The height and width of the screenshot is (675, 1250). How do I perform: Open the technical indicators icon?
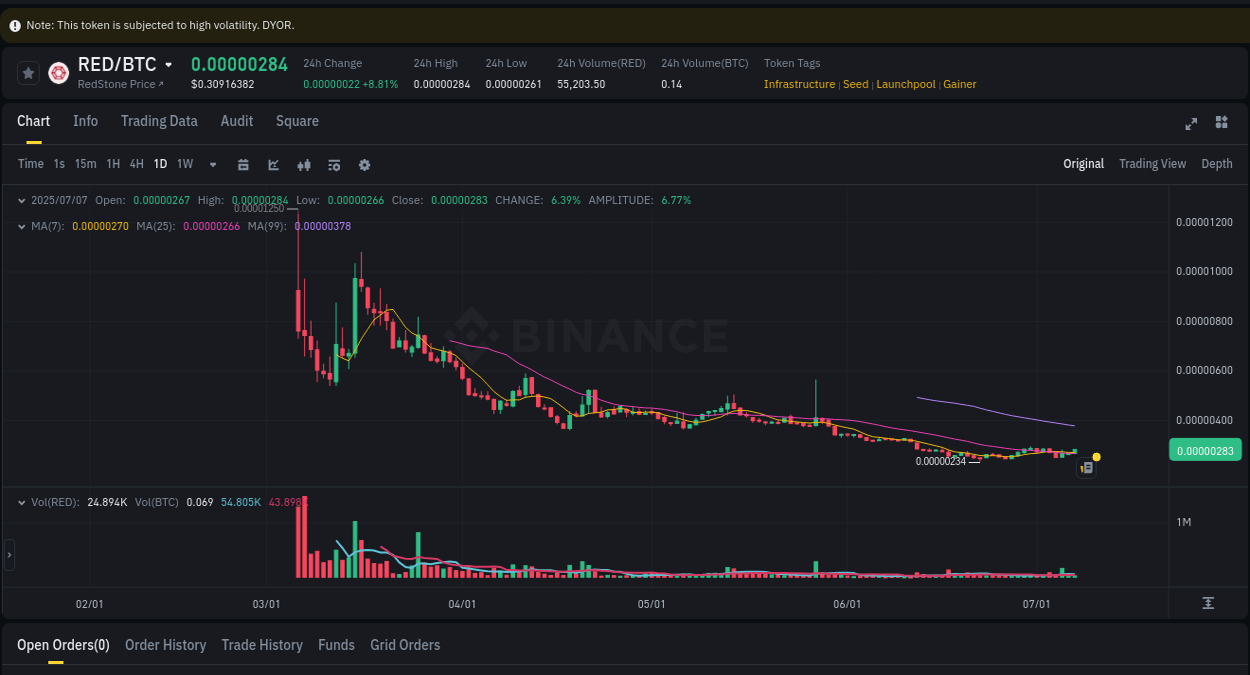(x=303, y=164)
